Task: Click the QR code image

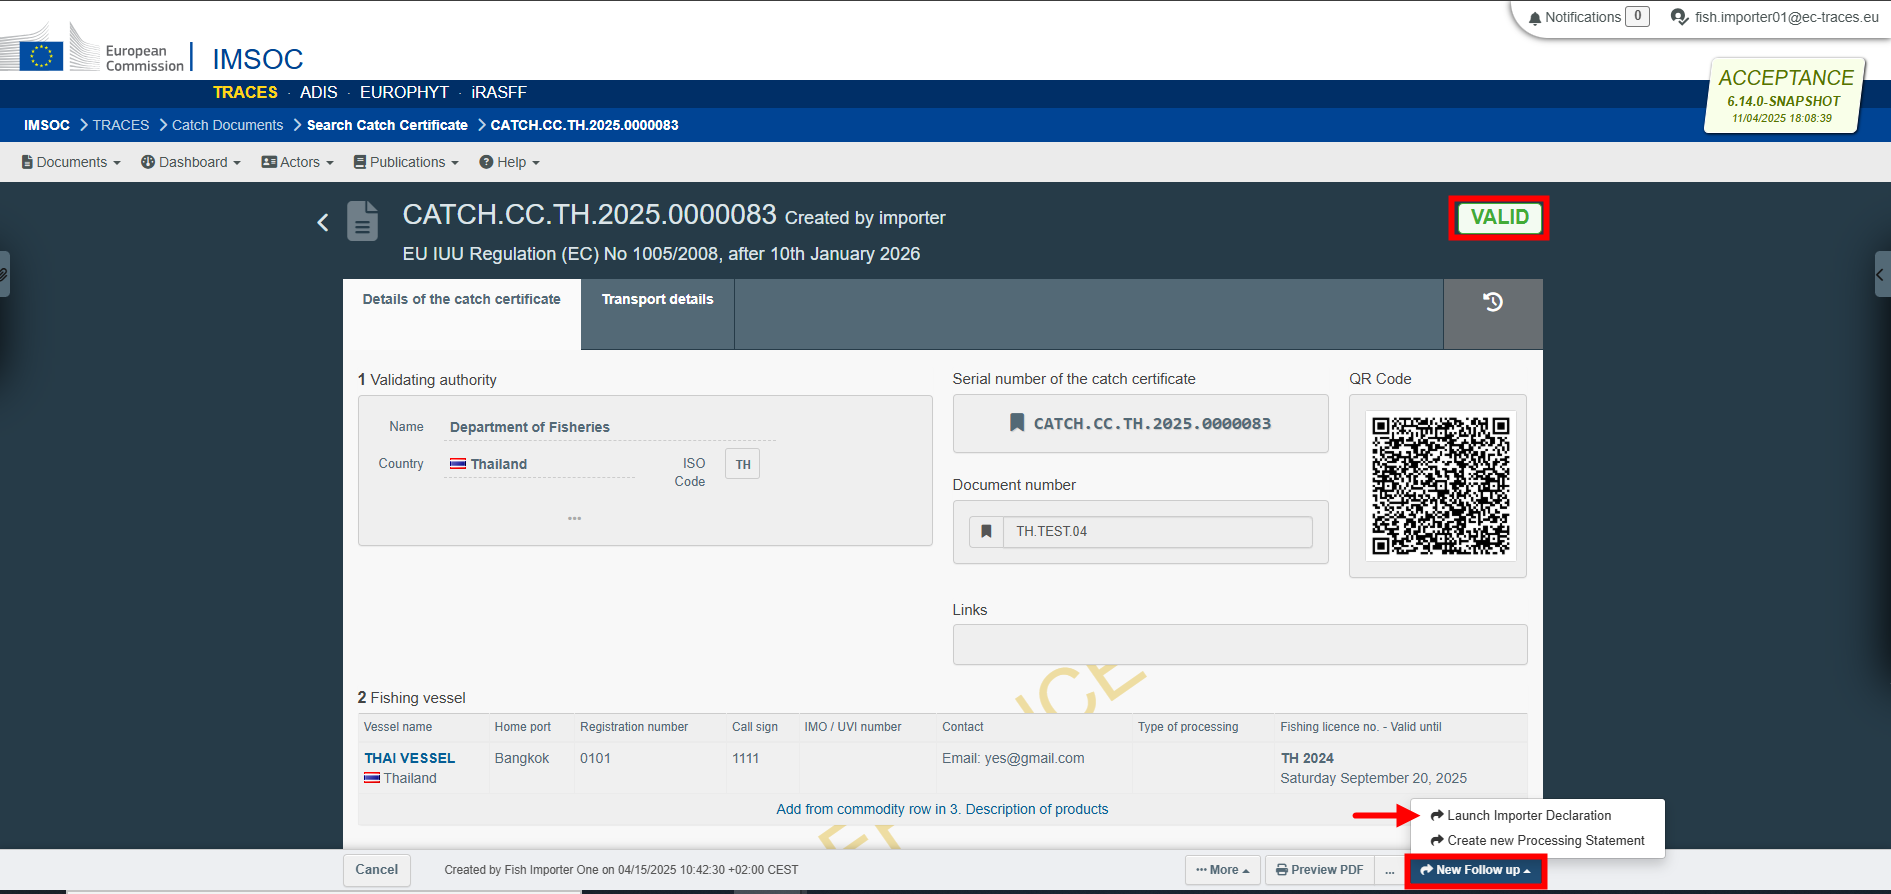Action: (x=1439, y=486)
